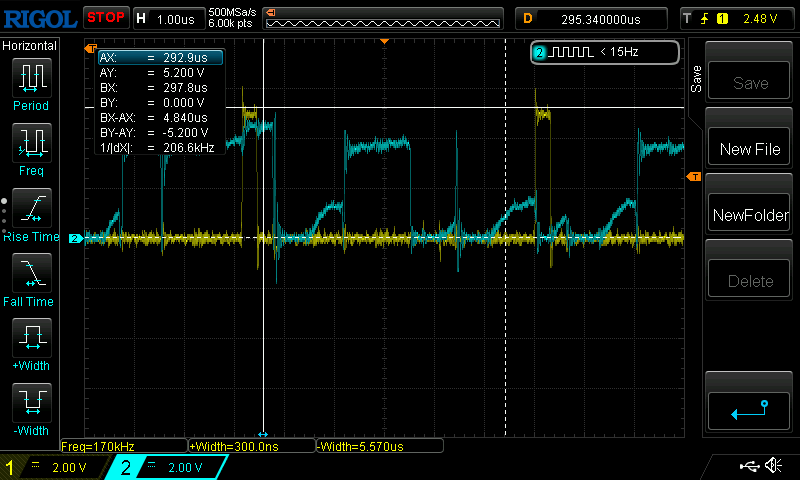
Task: Click the New File button
Action: point(749,147)
